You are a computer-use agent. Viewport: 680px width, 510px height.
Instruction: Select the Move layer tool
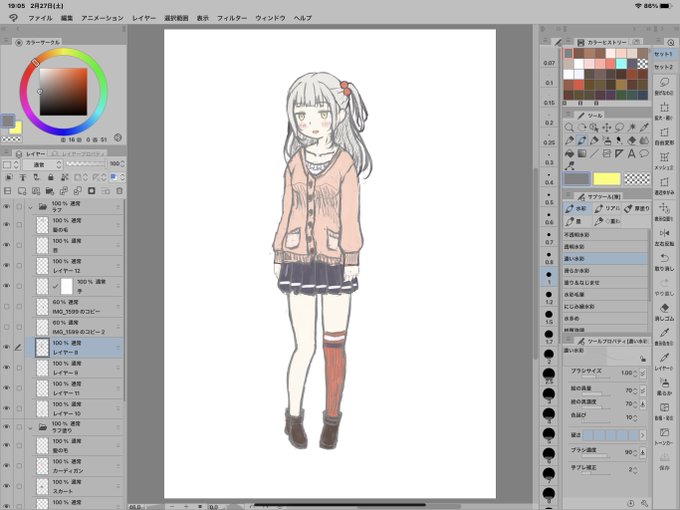tap(607, 128)
